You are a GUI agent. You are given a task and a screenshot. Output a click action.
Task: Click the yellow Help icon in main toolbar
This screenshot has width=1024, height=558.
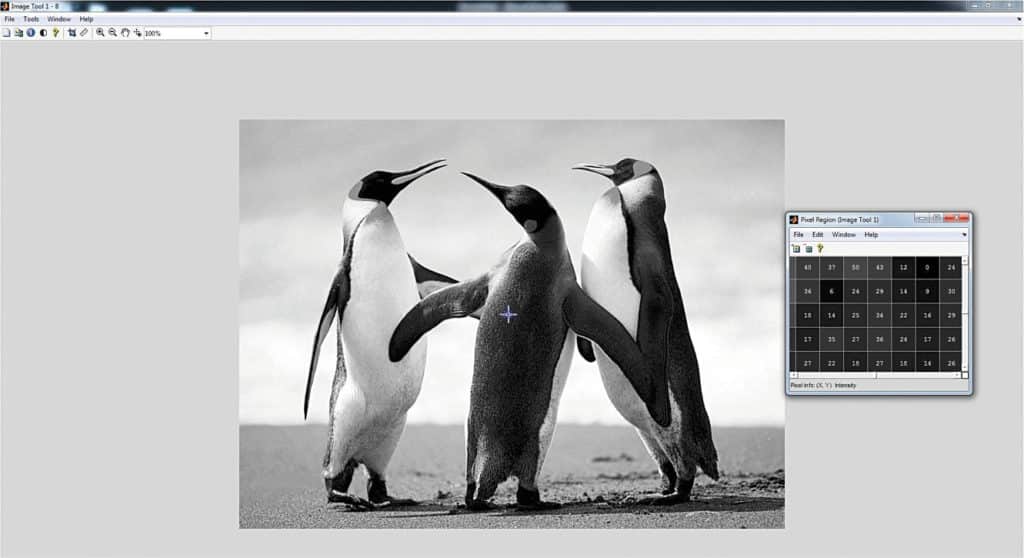[56, 33]
